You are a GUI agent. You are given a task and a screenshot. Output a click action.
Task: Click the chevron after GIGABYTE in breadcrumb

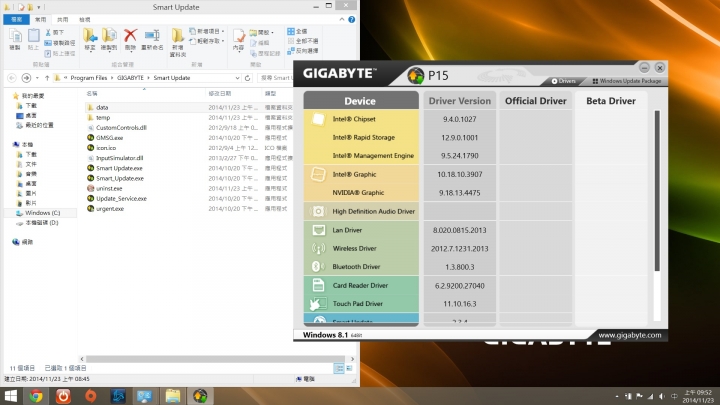(x=148, y=78)
